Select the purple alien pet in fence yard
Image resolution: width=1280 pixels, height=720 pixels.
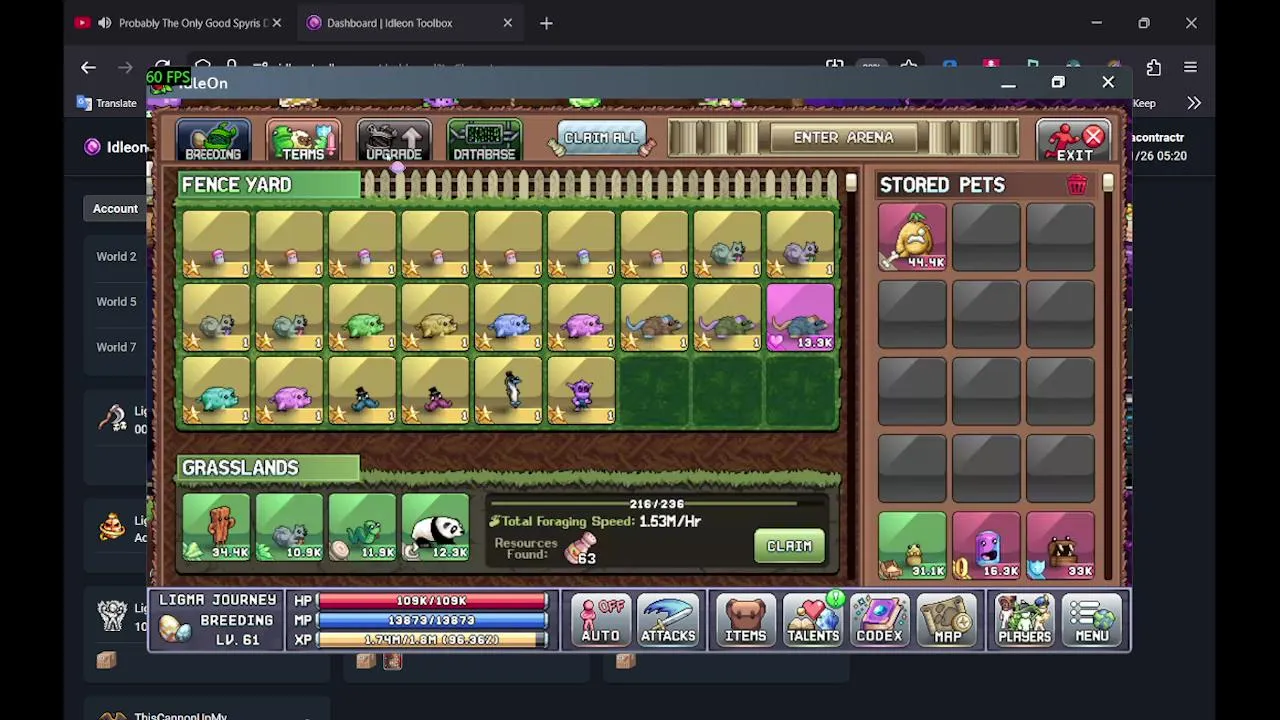tap(581, 391)
